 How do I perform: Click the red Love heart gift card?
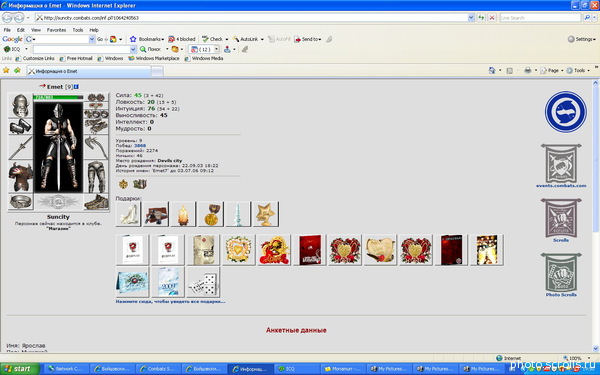(x=274, y=250)
